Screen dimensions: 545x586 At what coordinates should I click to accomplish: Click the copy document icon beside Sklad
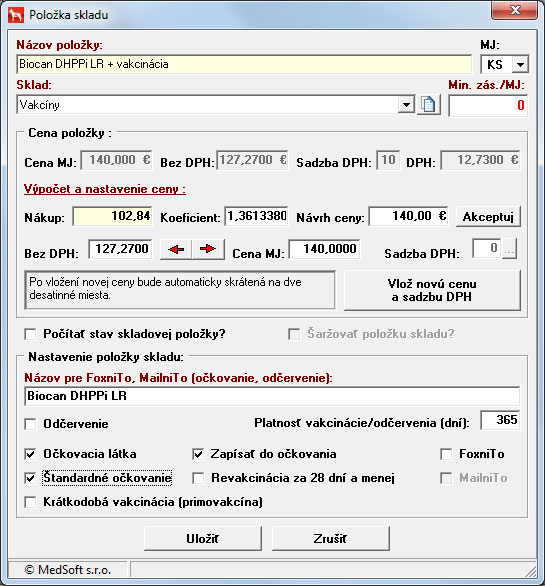click(x=429, y=104)
